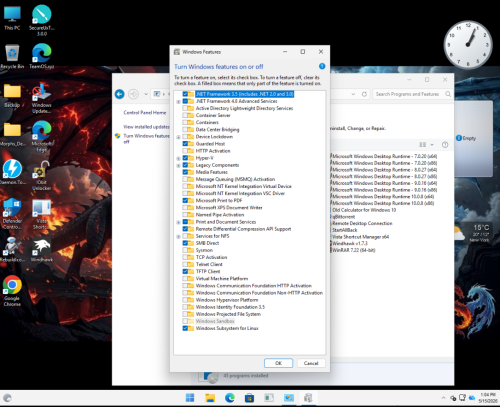Enable the Telnet Client checkbox
This screenshot has width=500, height=407.
tap(185, 264)
